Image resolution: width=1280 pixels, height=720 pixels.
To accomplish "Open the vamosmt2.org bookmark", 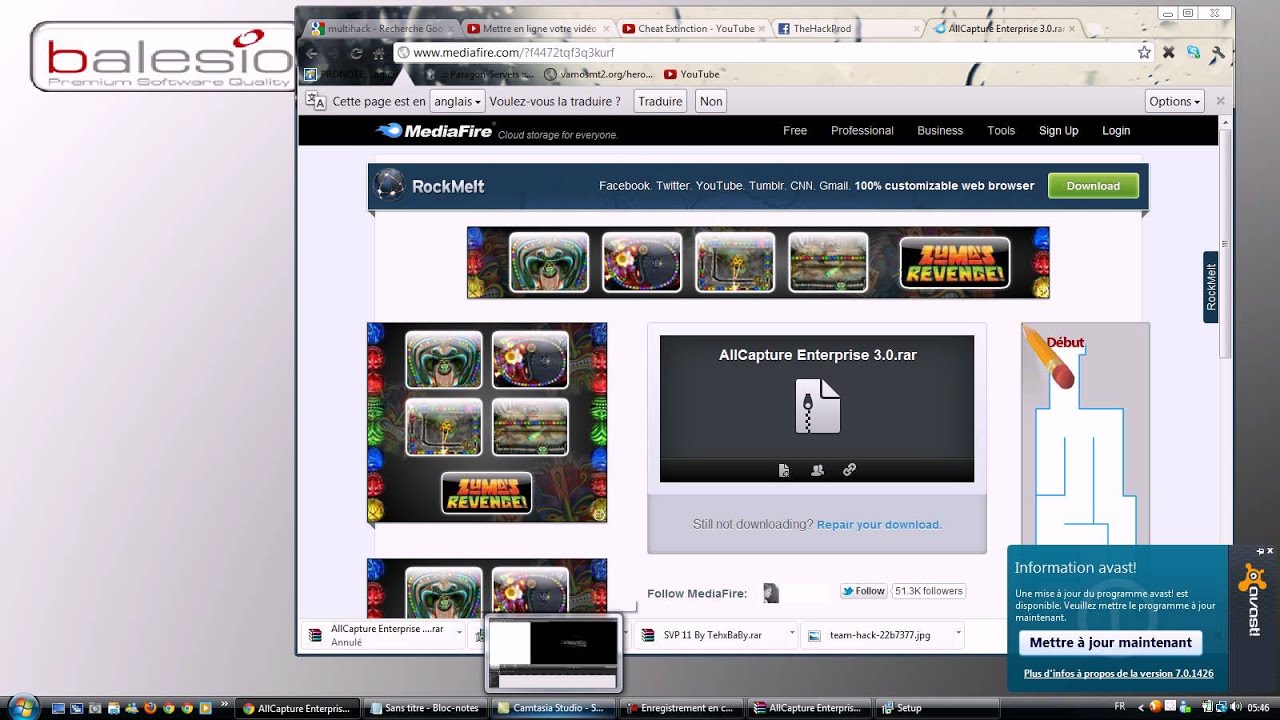I will click(599, 74).
